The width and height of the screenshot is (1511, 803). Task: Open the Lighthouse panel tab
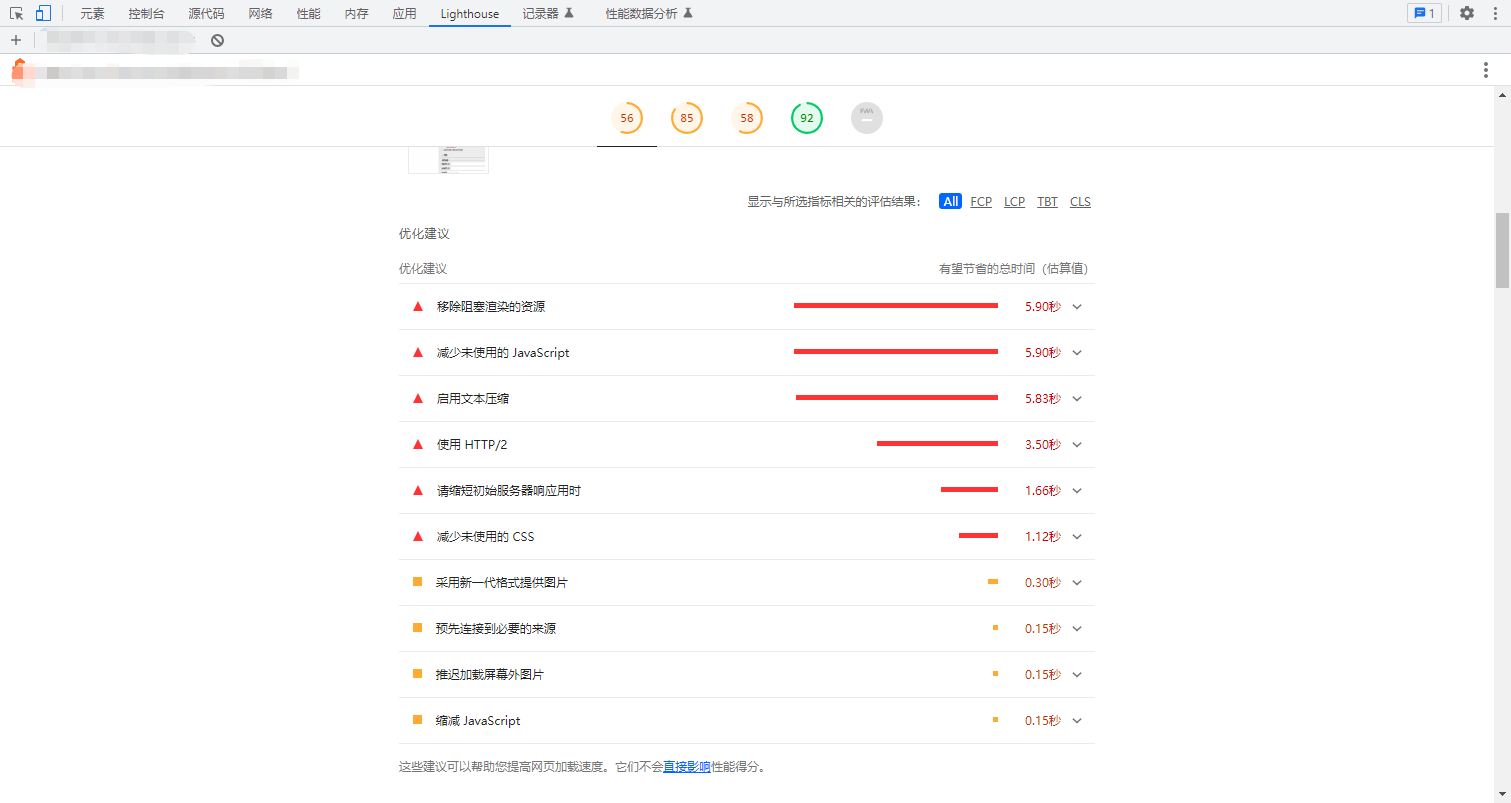pyautogui.click(x=469, y=13)
